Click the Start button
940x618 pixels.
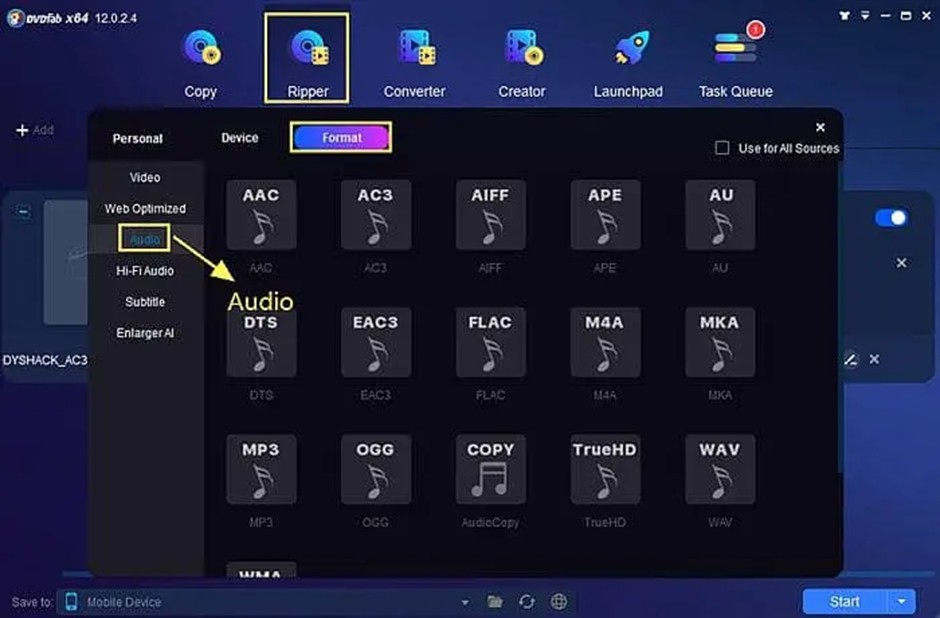845,601
